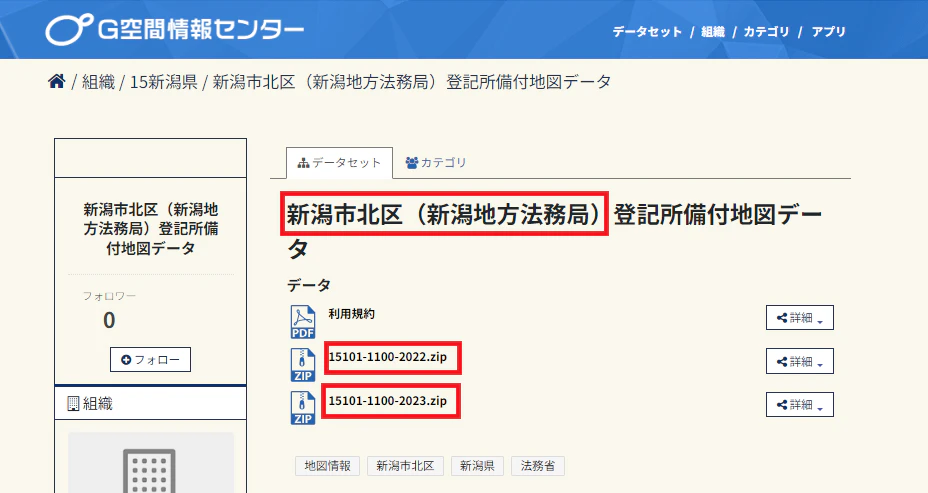
Task: Click the 新潟市北区 dataset breadcrumb link
Action: tap(411, 82)
